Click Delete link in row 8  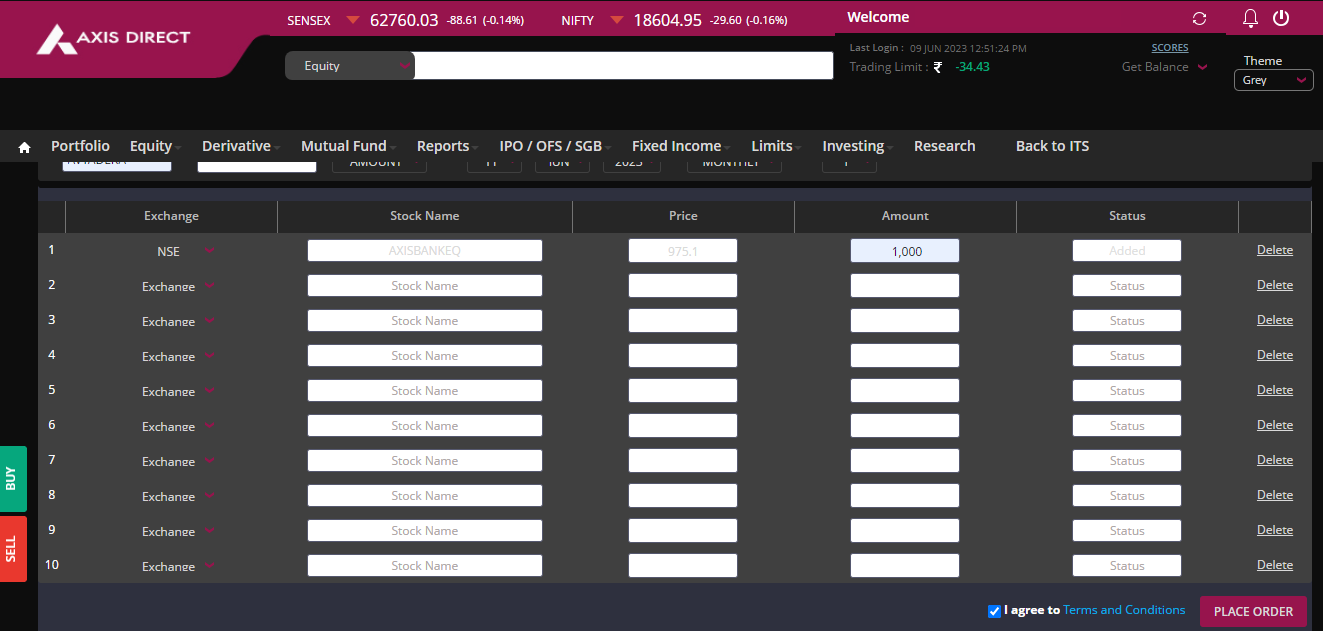[x=1275, y=495]
